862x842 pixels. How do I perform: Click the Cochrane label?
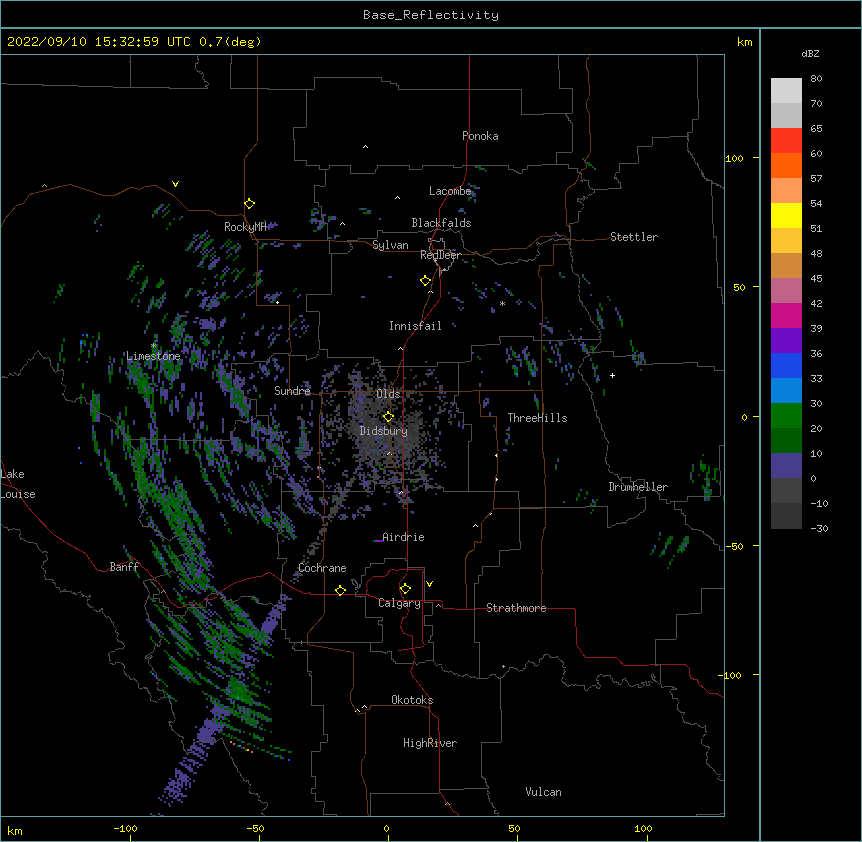(x=322, y=568)
